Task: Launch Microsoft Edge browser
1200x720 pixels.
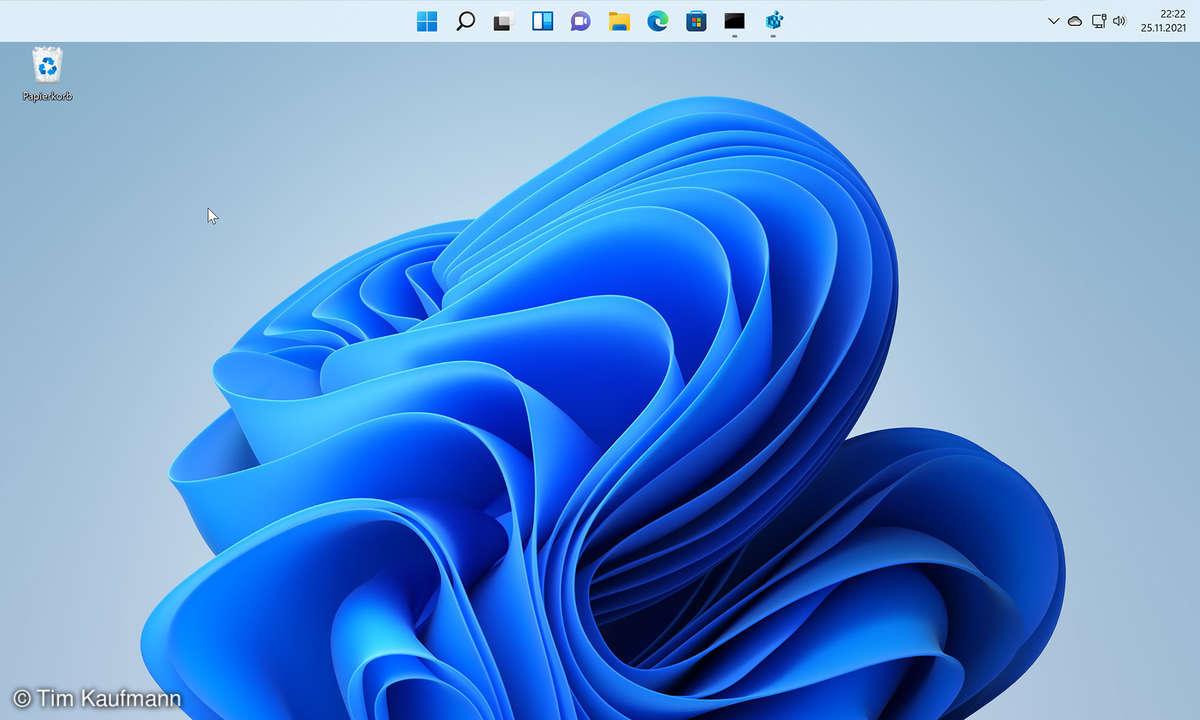Action: coord(657,21)
